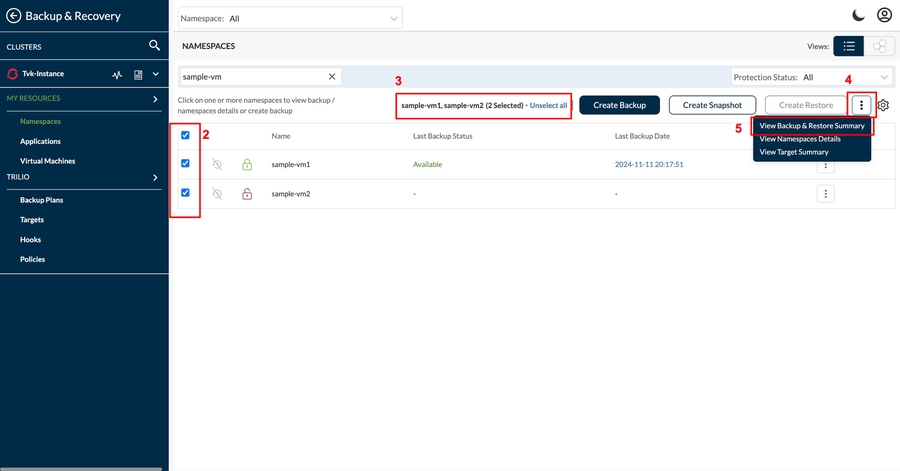Click the Create Backup button
The width and height of the screenshot is (900, 471).
click(x=619, y=105)
